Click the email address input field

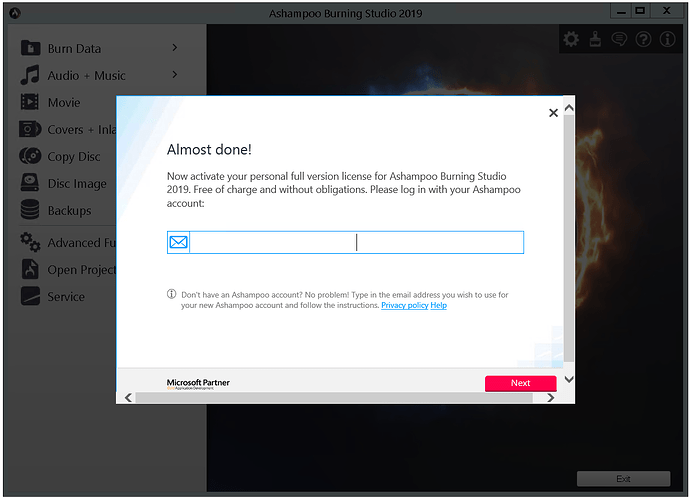tap(355, 242)
